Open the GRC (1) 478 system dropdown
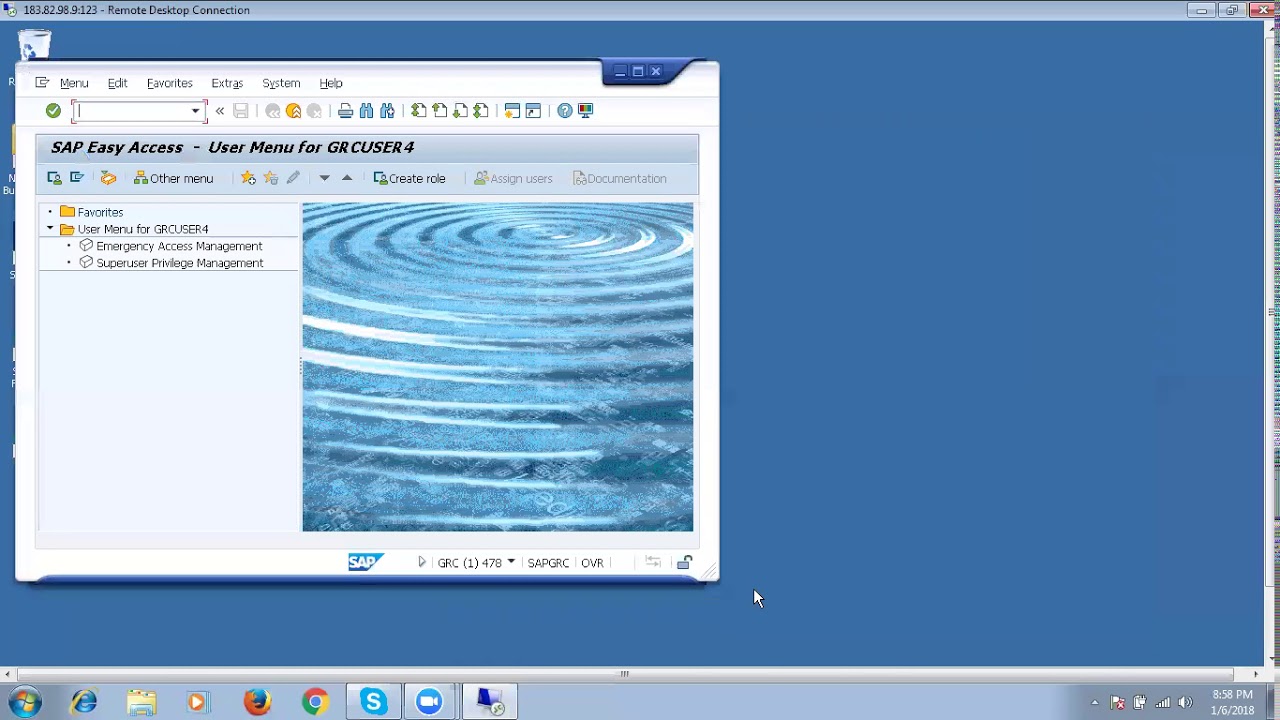Viewport: 1280px width, 720px height. [x=510, y=562]
